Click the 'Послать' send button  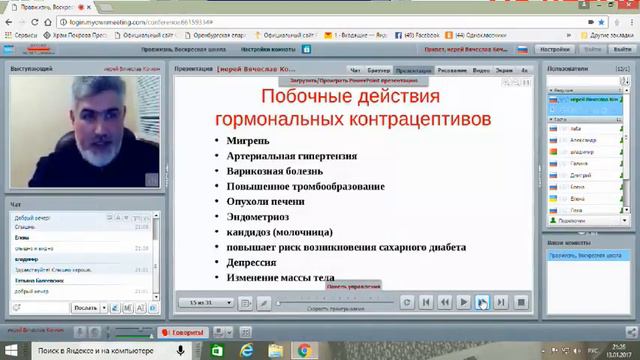[x=85, y=308]
